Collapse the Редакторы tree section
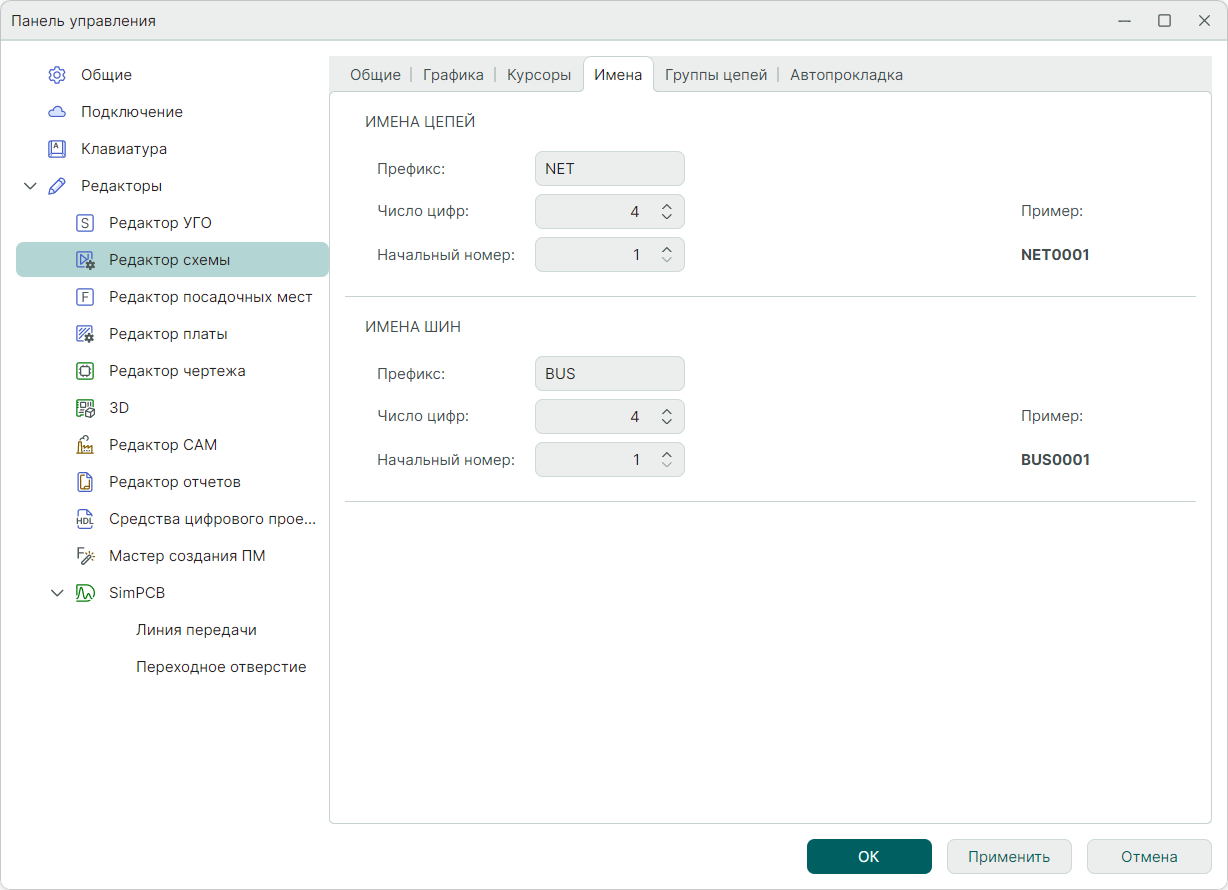This screenshot has height=890, width=1228. click(30, 186)
